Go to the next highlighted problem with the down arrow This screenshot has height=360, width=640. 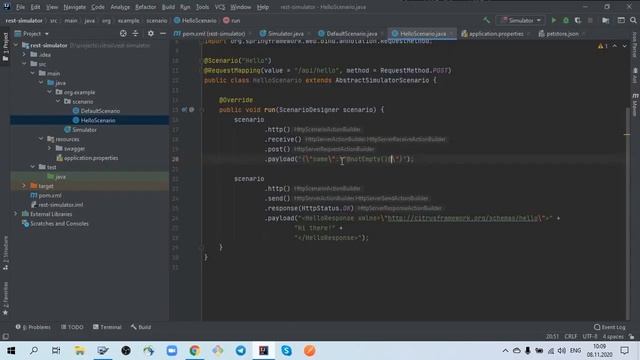coord(624,46)
